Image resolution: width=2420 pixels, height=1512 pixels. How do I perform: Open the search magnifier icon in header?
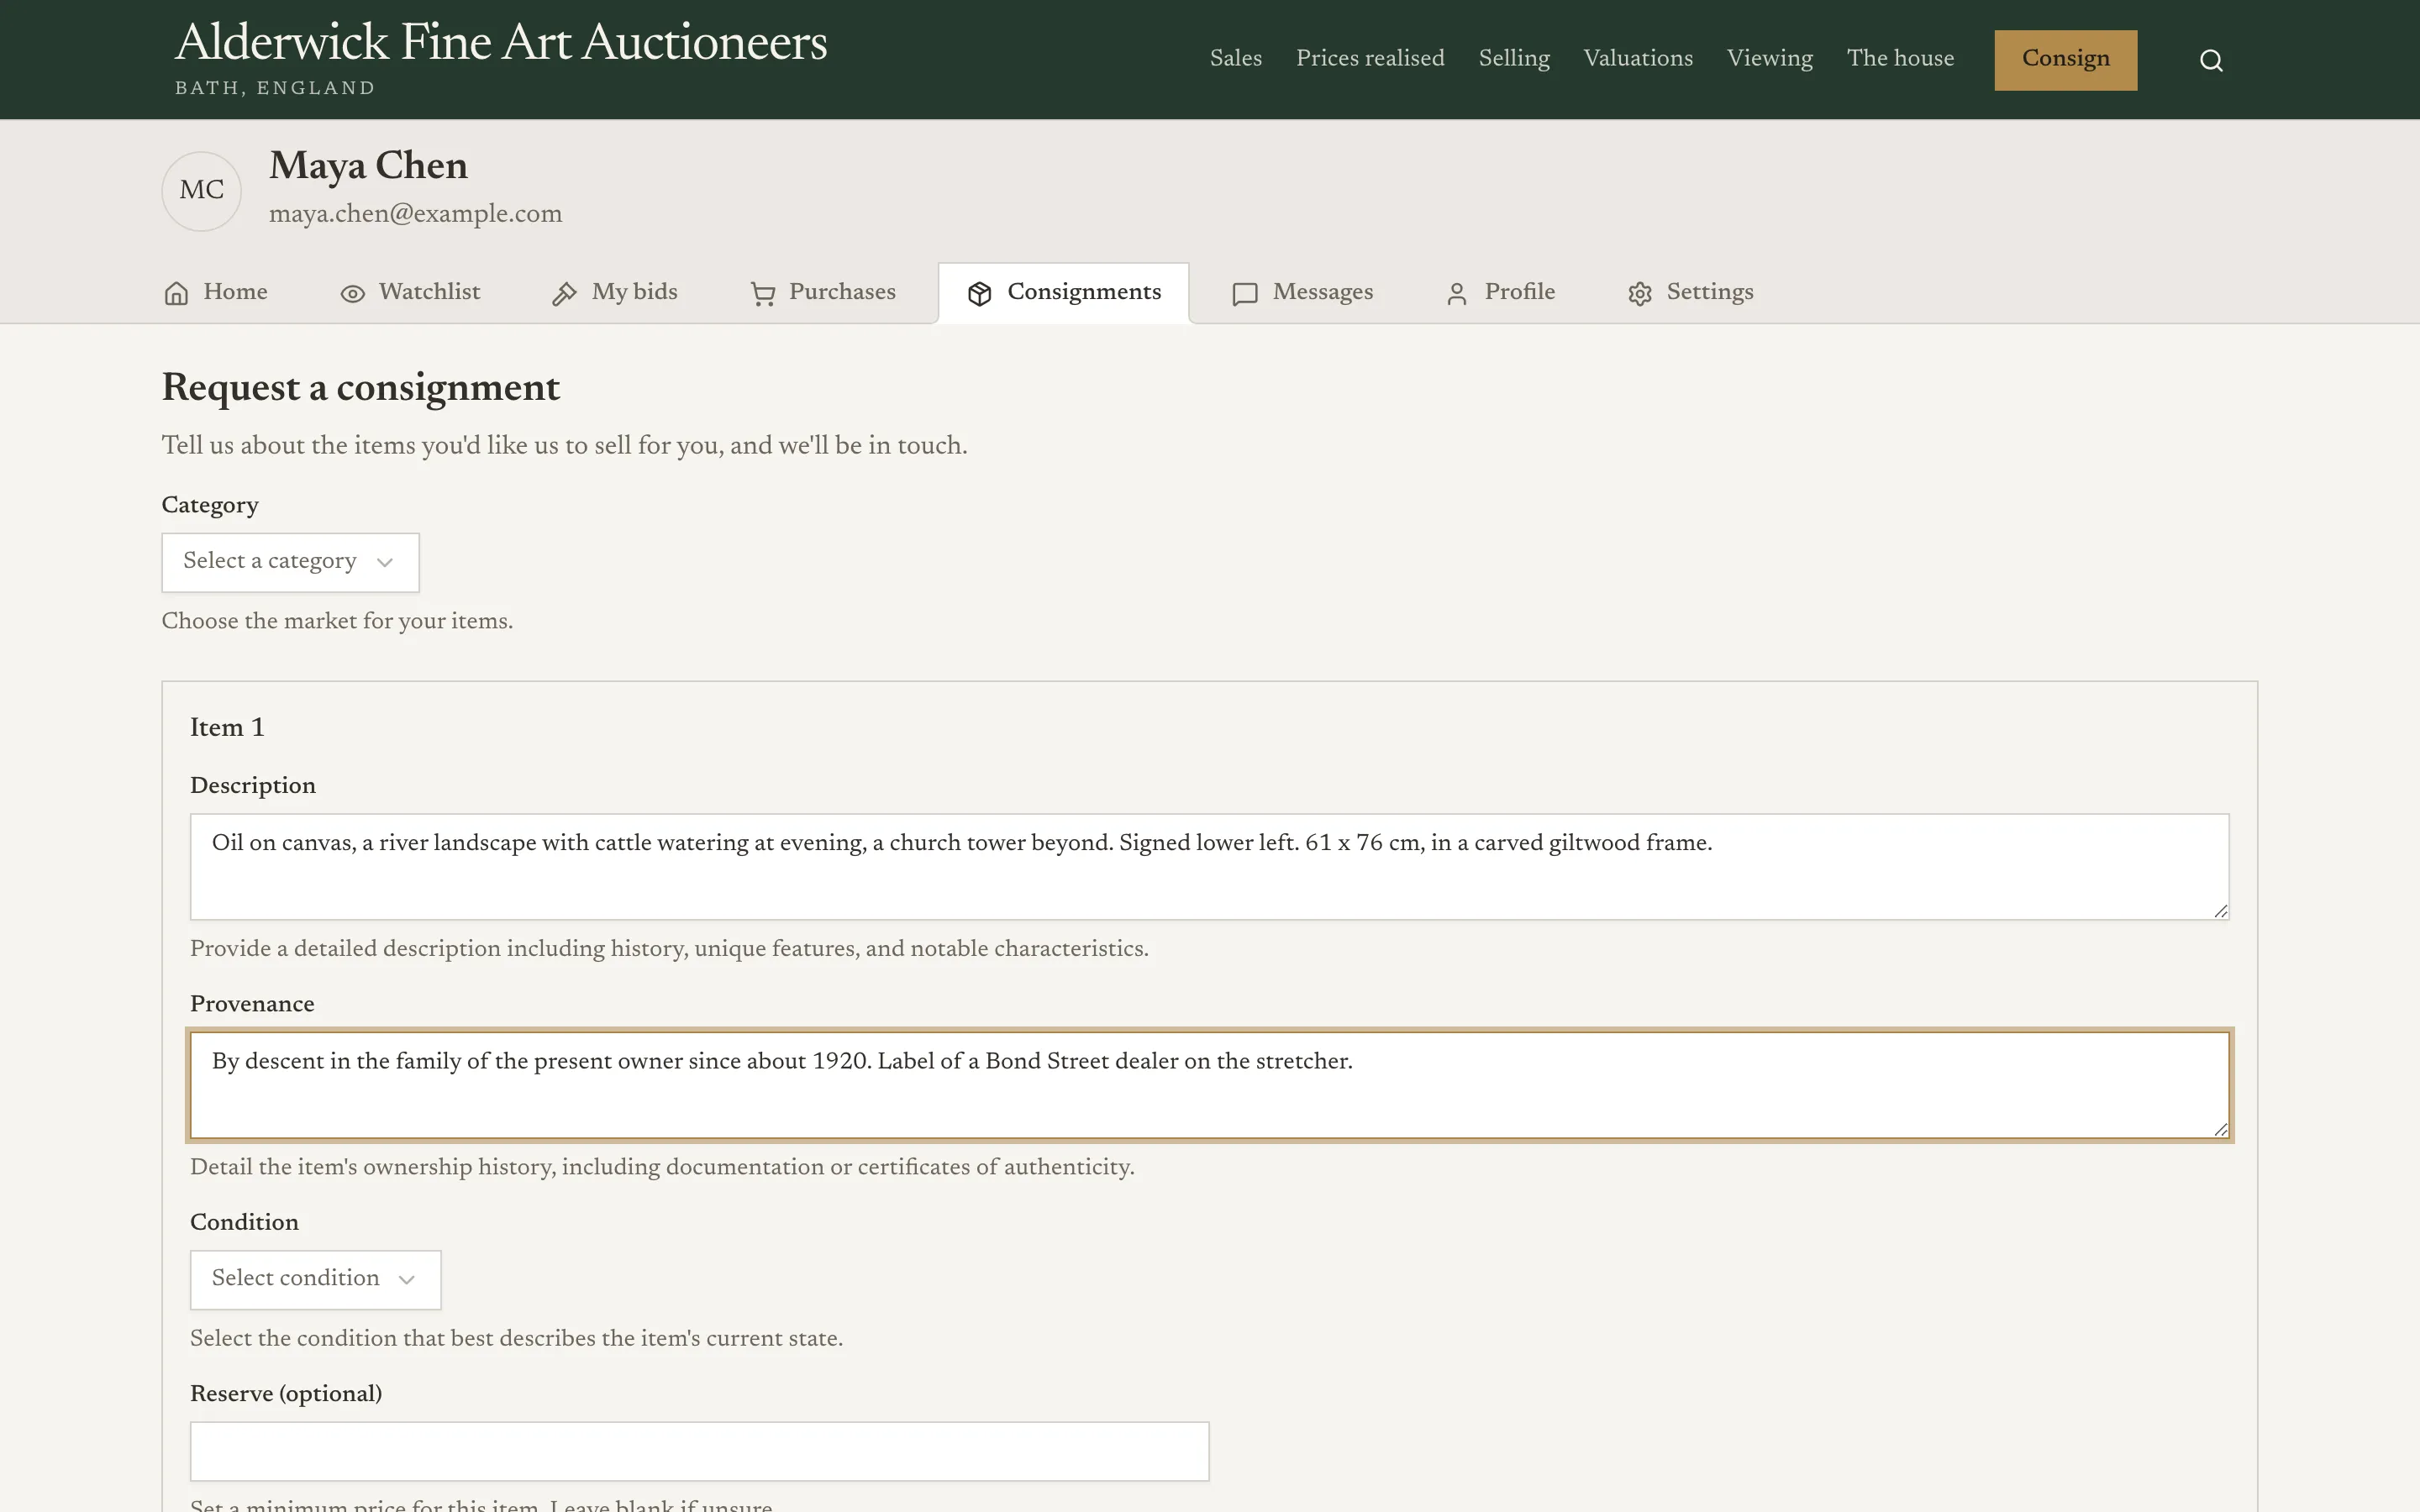[x=2211, y=60]
